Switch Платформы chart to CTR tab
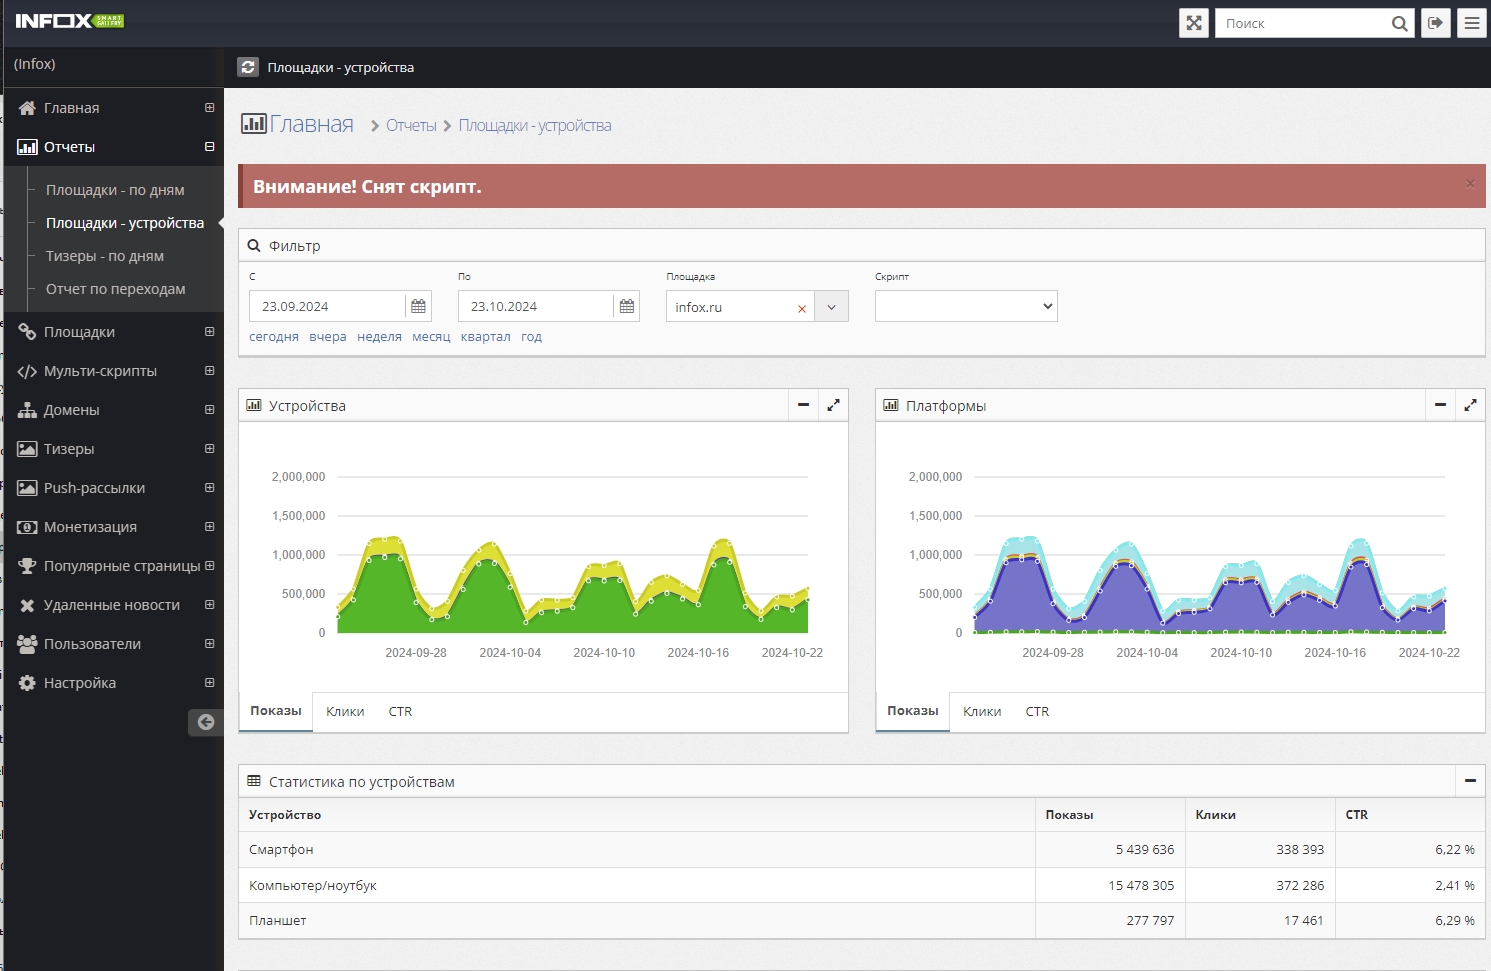Viewport: 1491px width, 971px height. tap(1037, 712)
